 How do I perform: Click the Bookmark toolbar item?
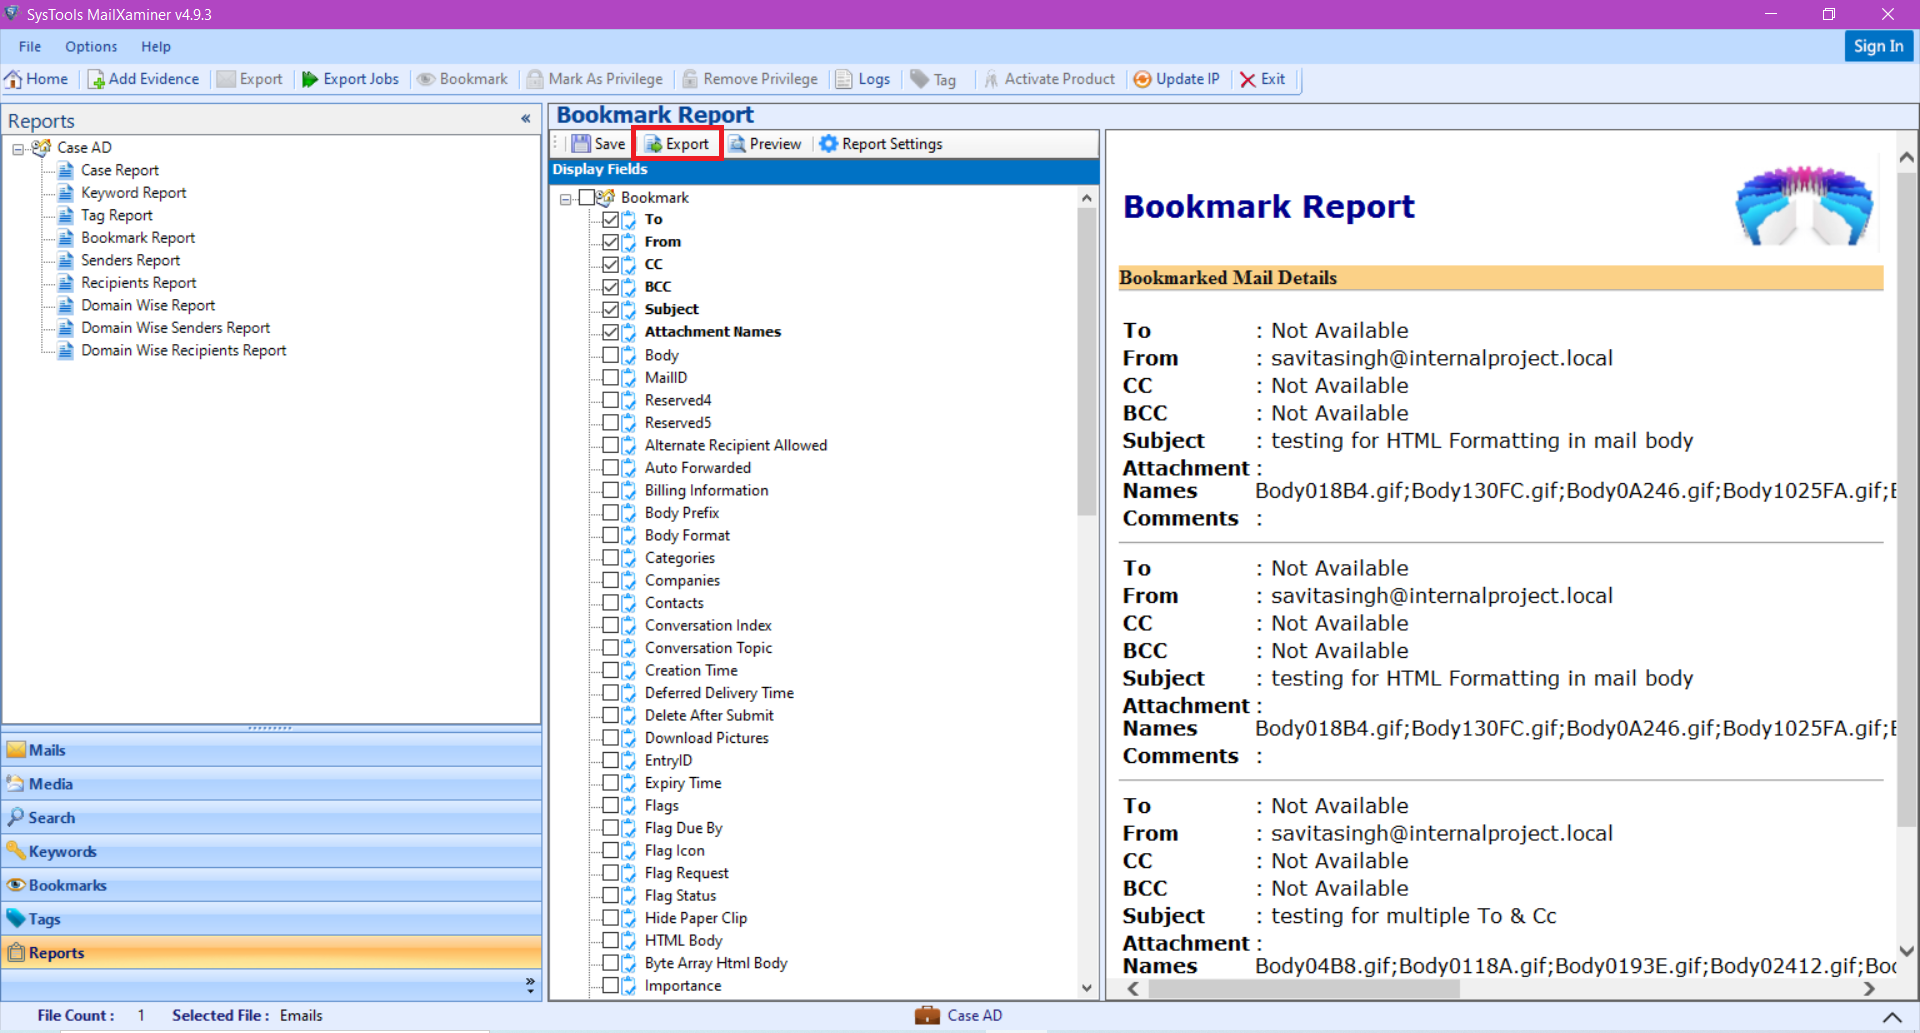tap(462, 79)
